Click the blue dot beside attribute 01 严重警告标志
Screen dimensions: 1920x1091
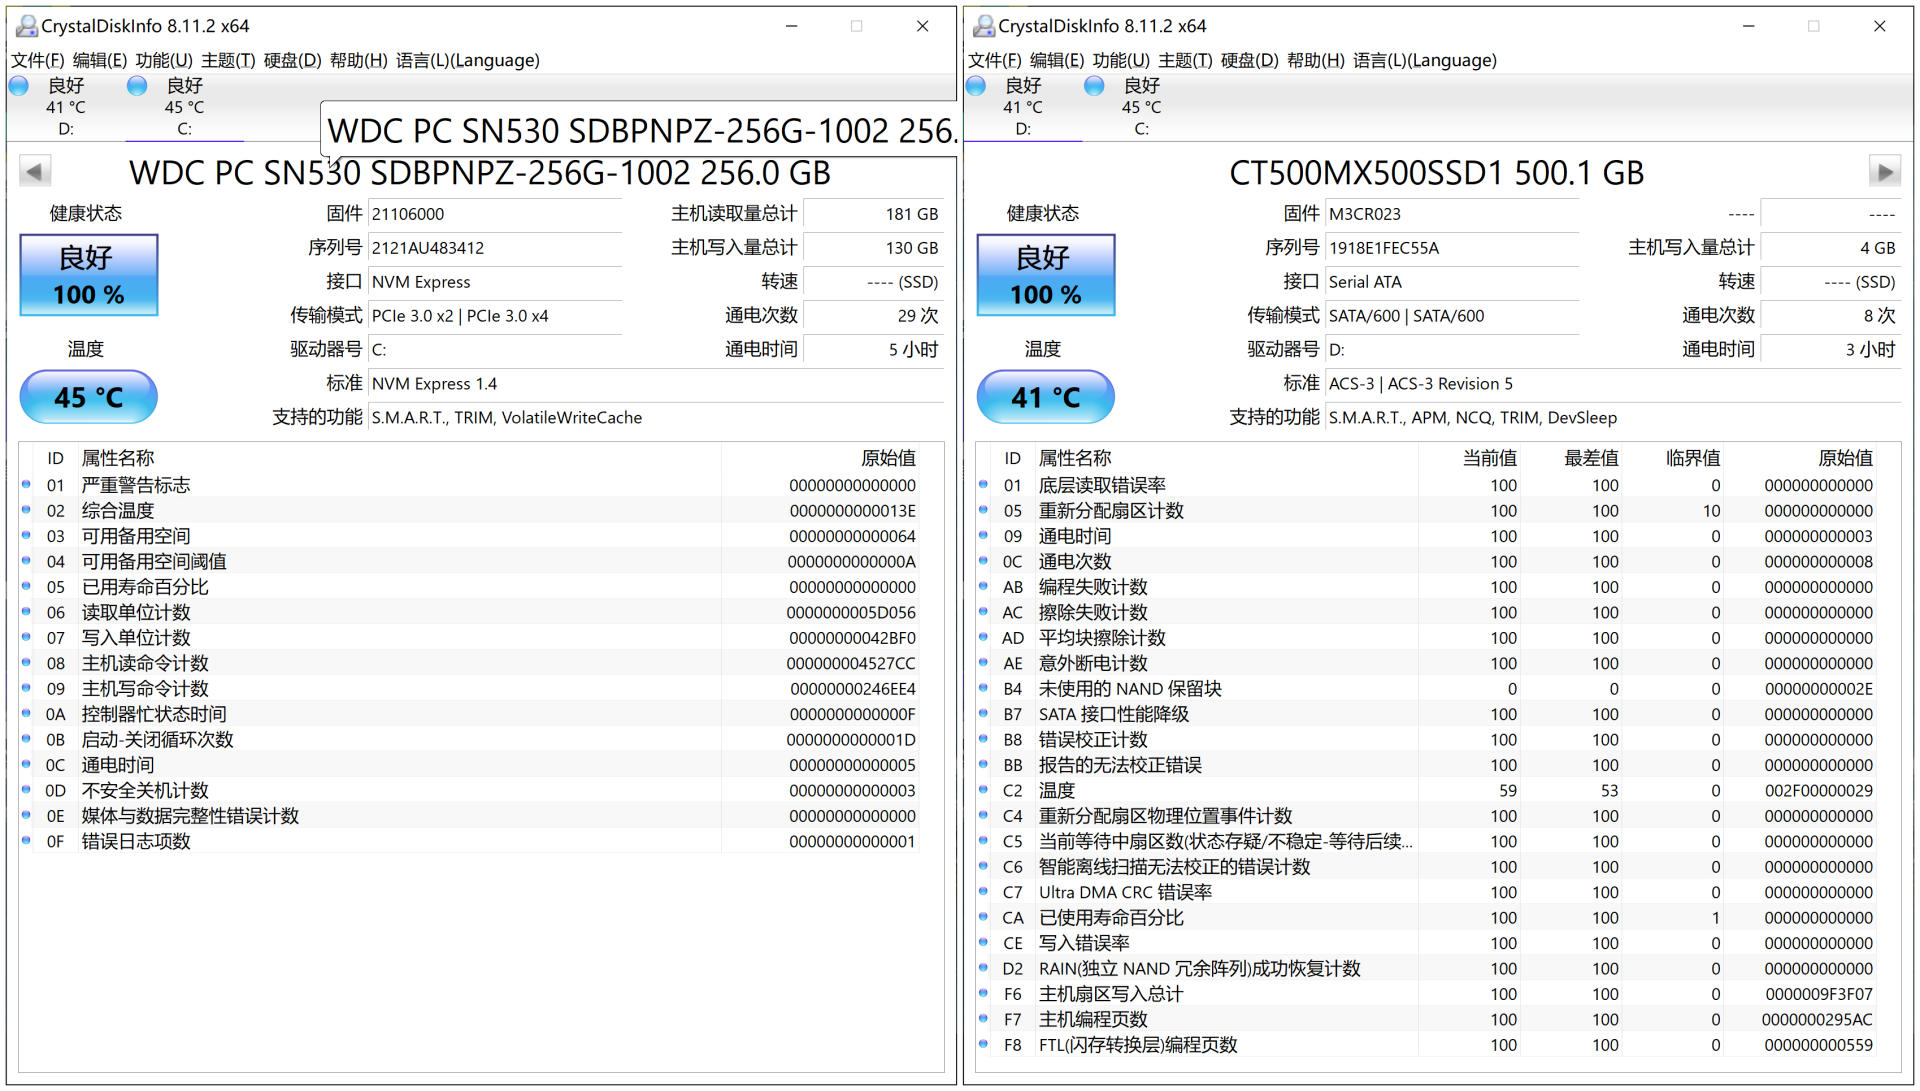pos(27,486)
